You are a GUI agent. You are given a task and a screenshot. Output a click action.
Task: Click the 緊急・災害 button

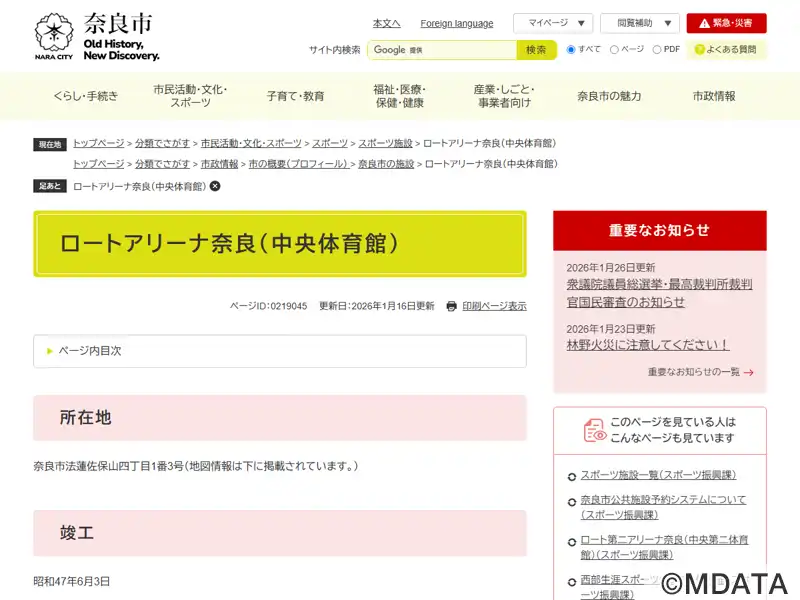click(727, 23)
